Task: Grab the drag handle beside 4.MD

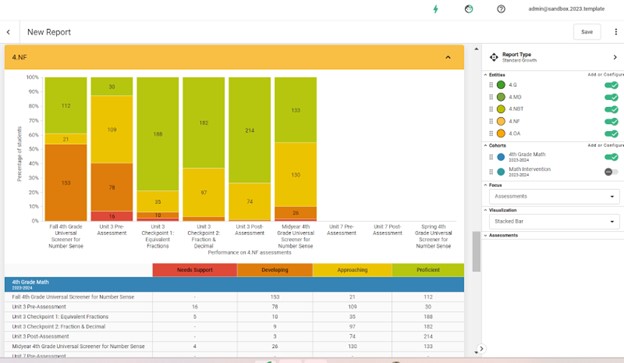Action: click(491, 97)
